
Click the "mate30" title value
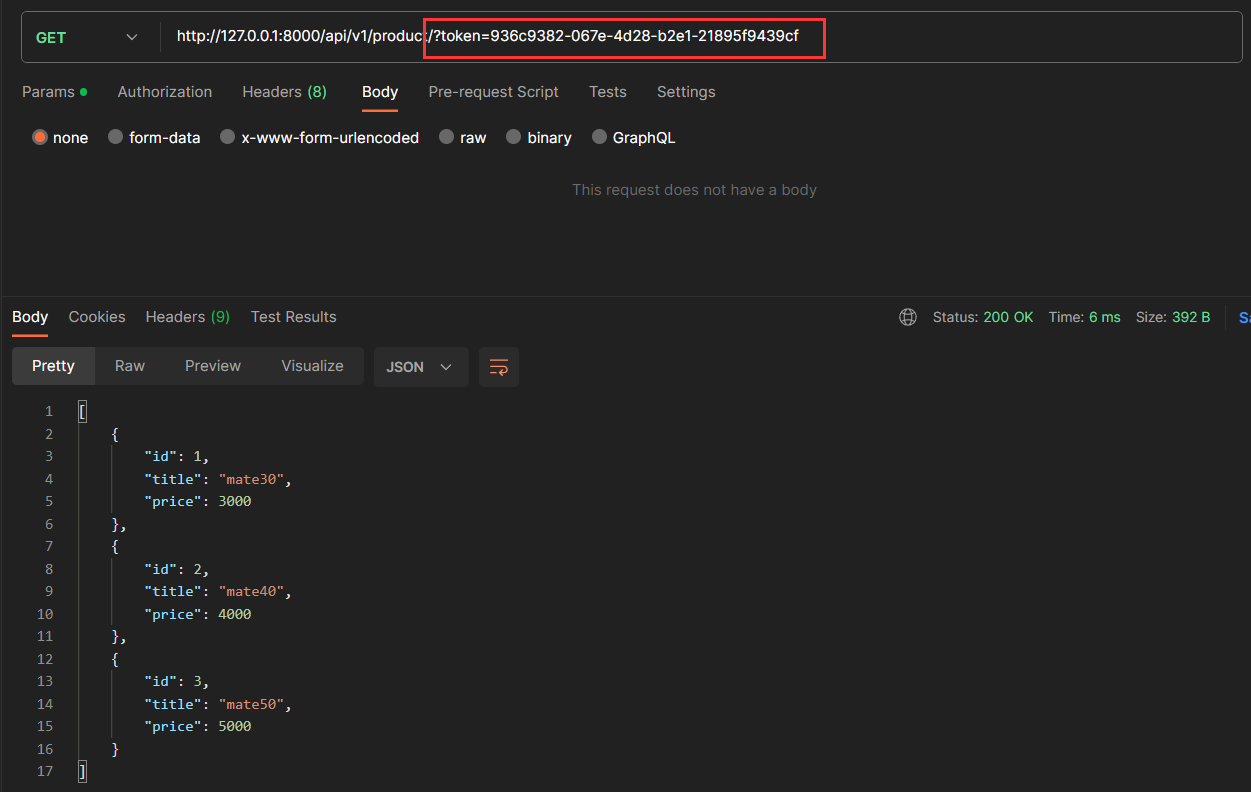pos(254,479)
